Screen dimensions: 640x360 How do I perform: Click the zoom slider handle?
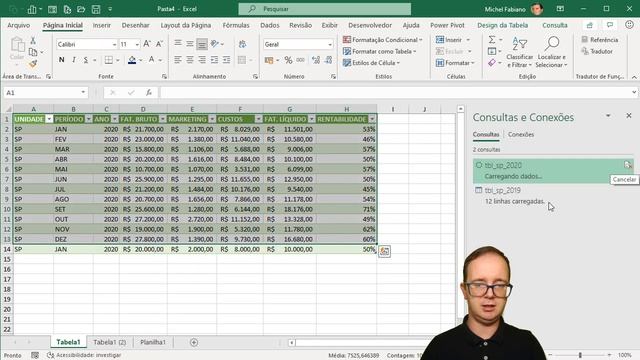(x=580, y=355)
